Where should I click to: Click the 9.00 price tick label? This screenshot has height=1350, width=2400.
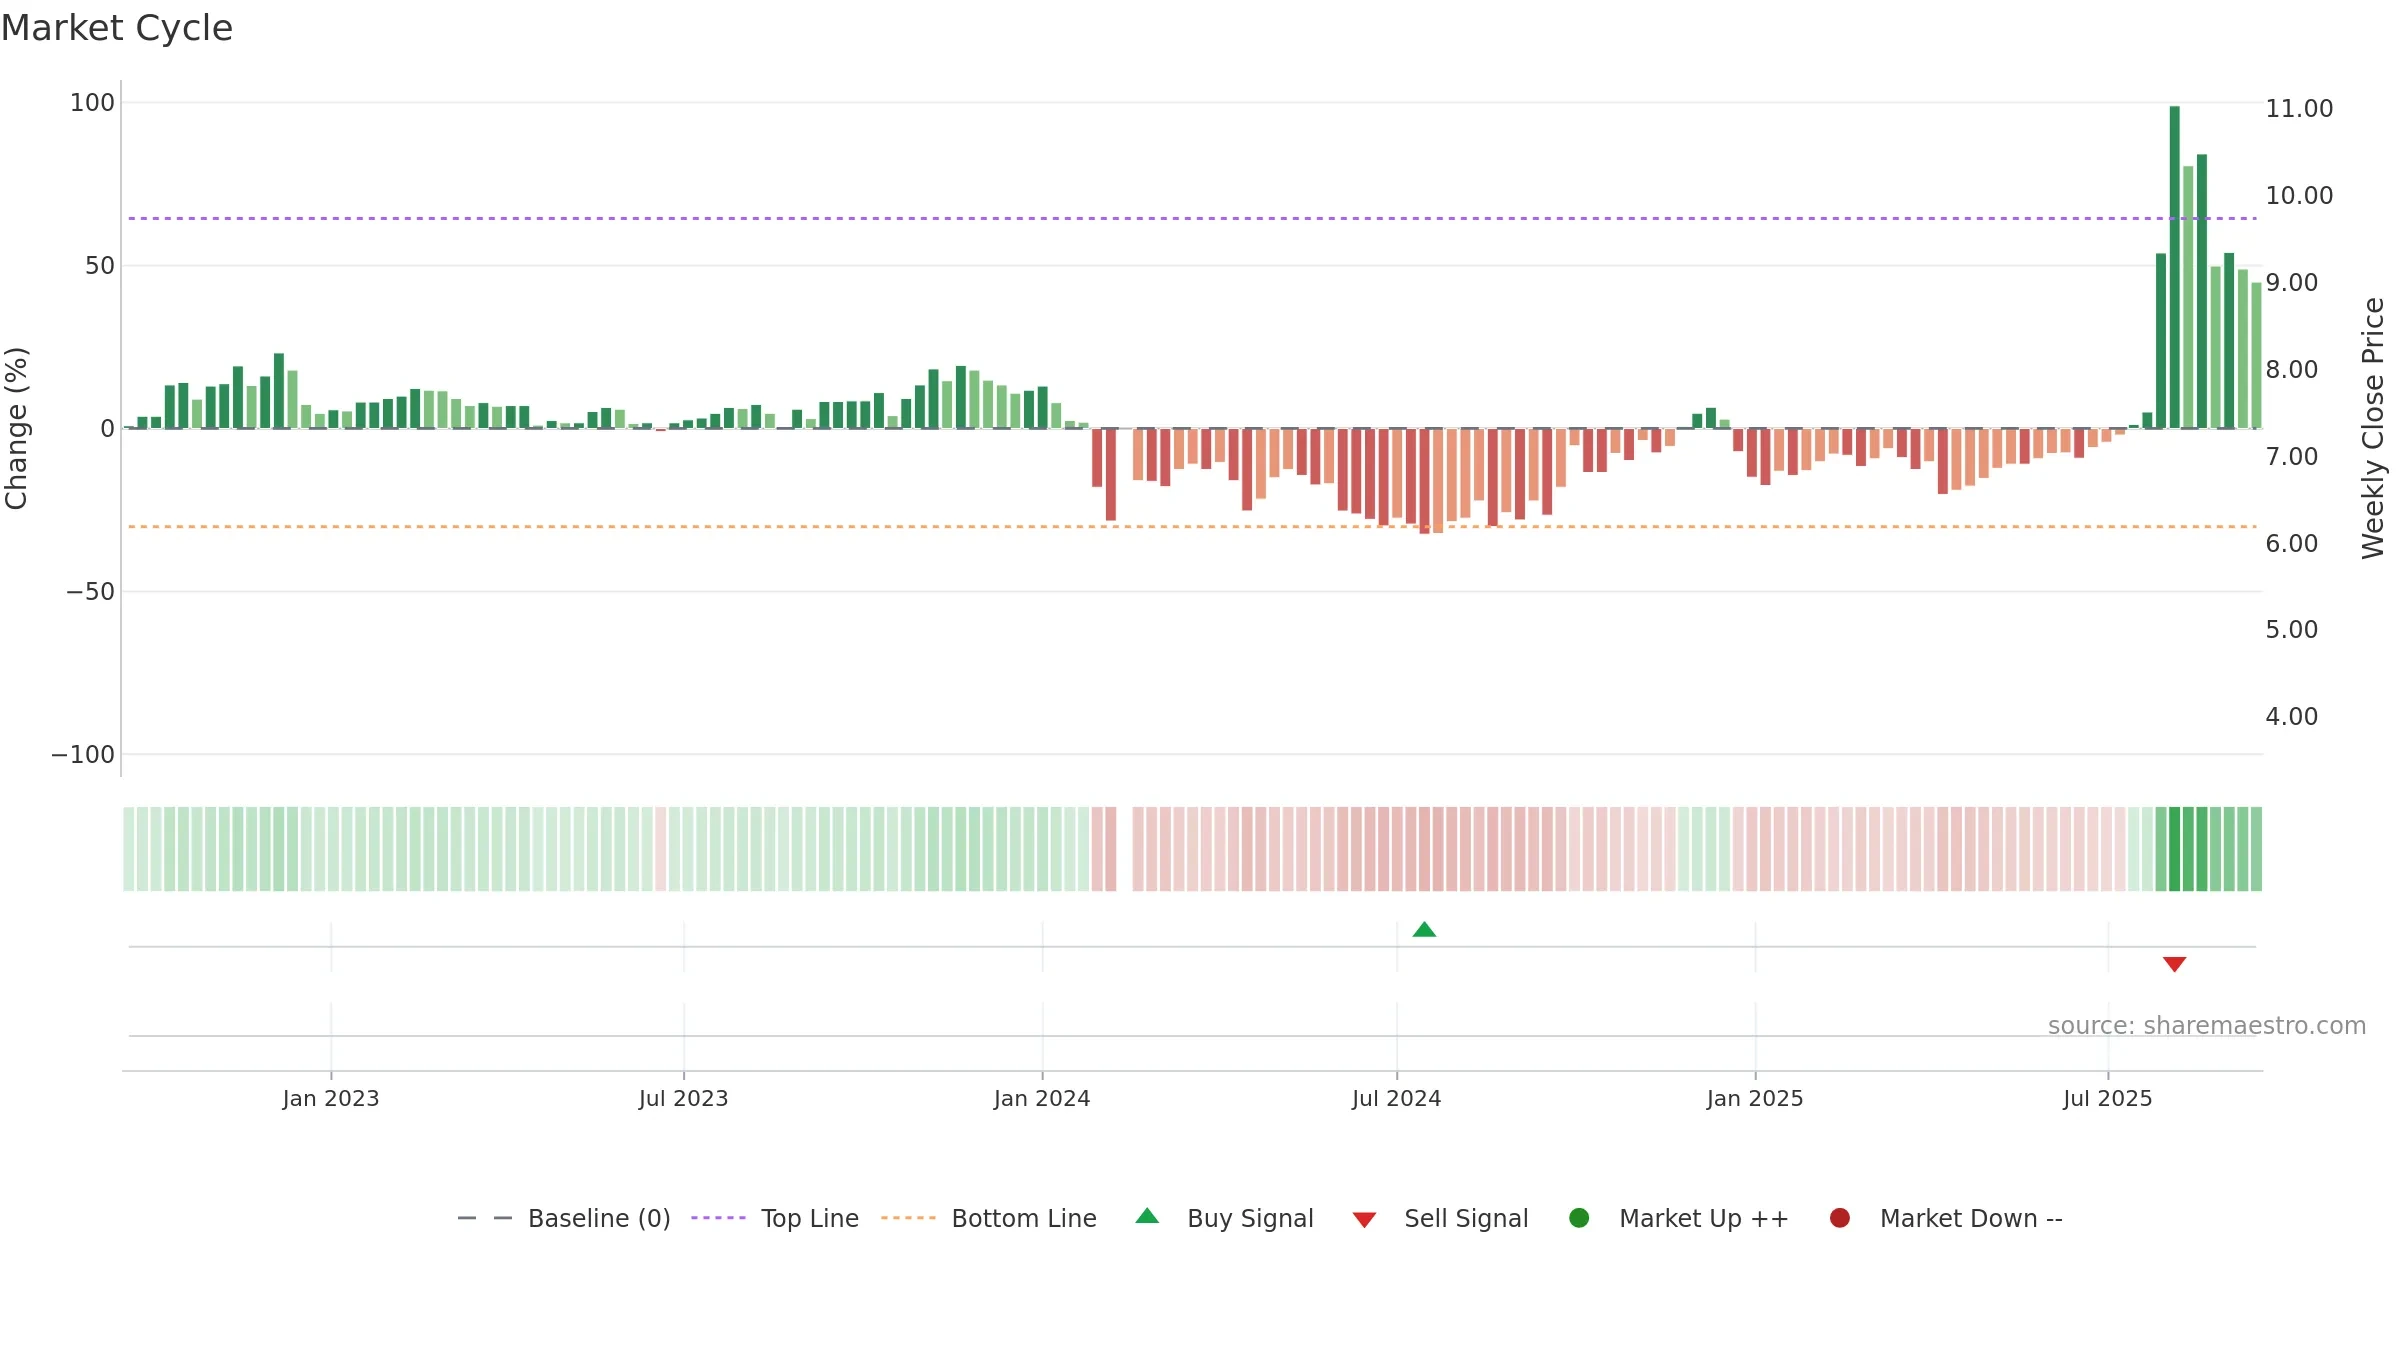(x=2292, y=282)
